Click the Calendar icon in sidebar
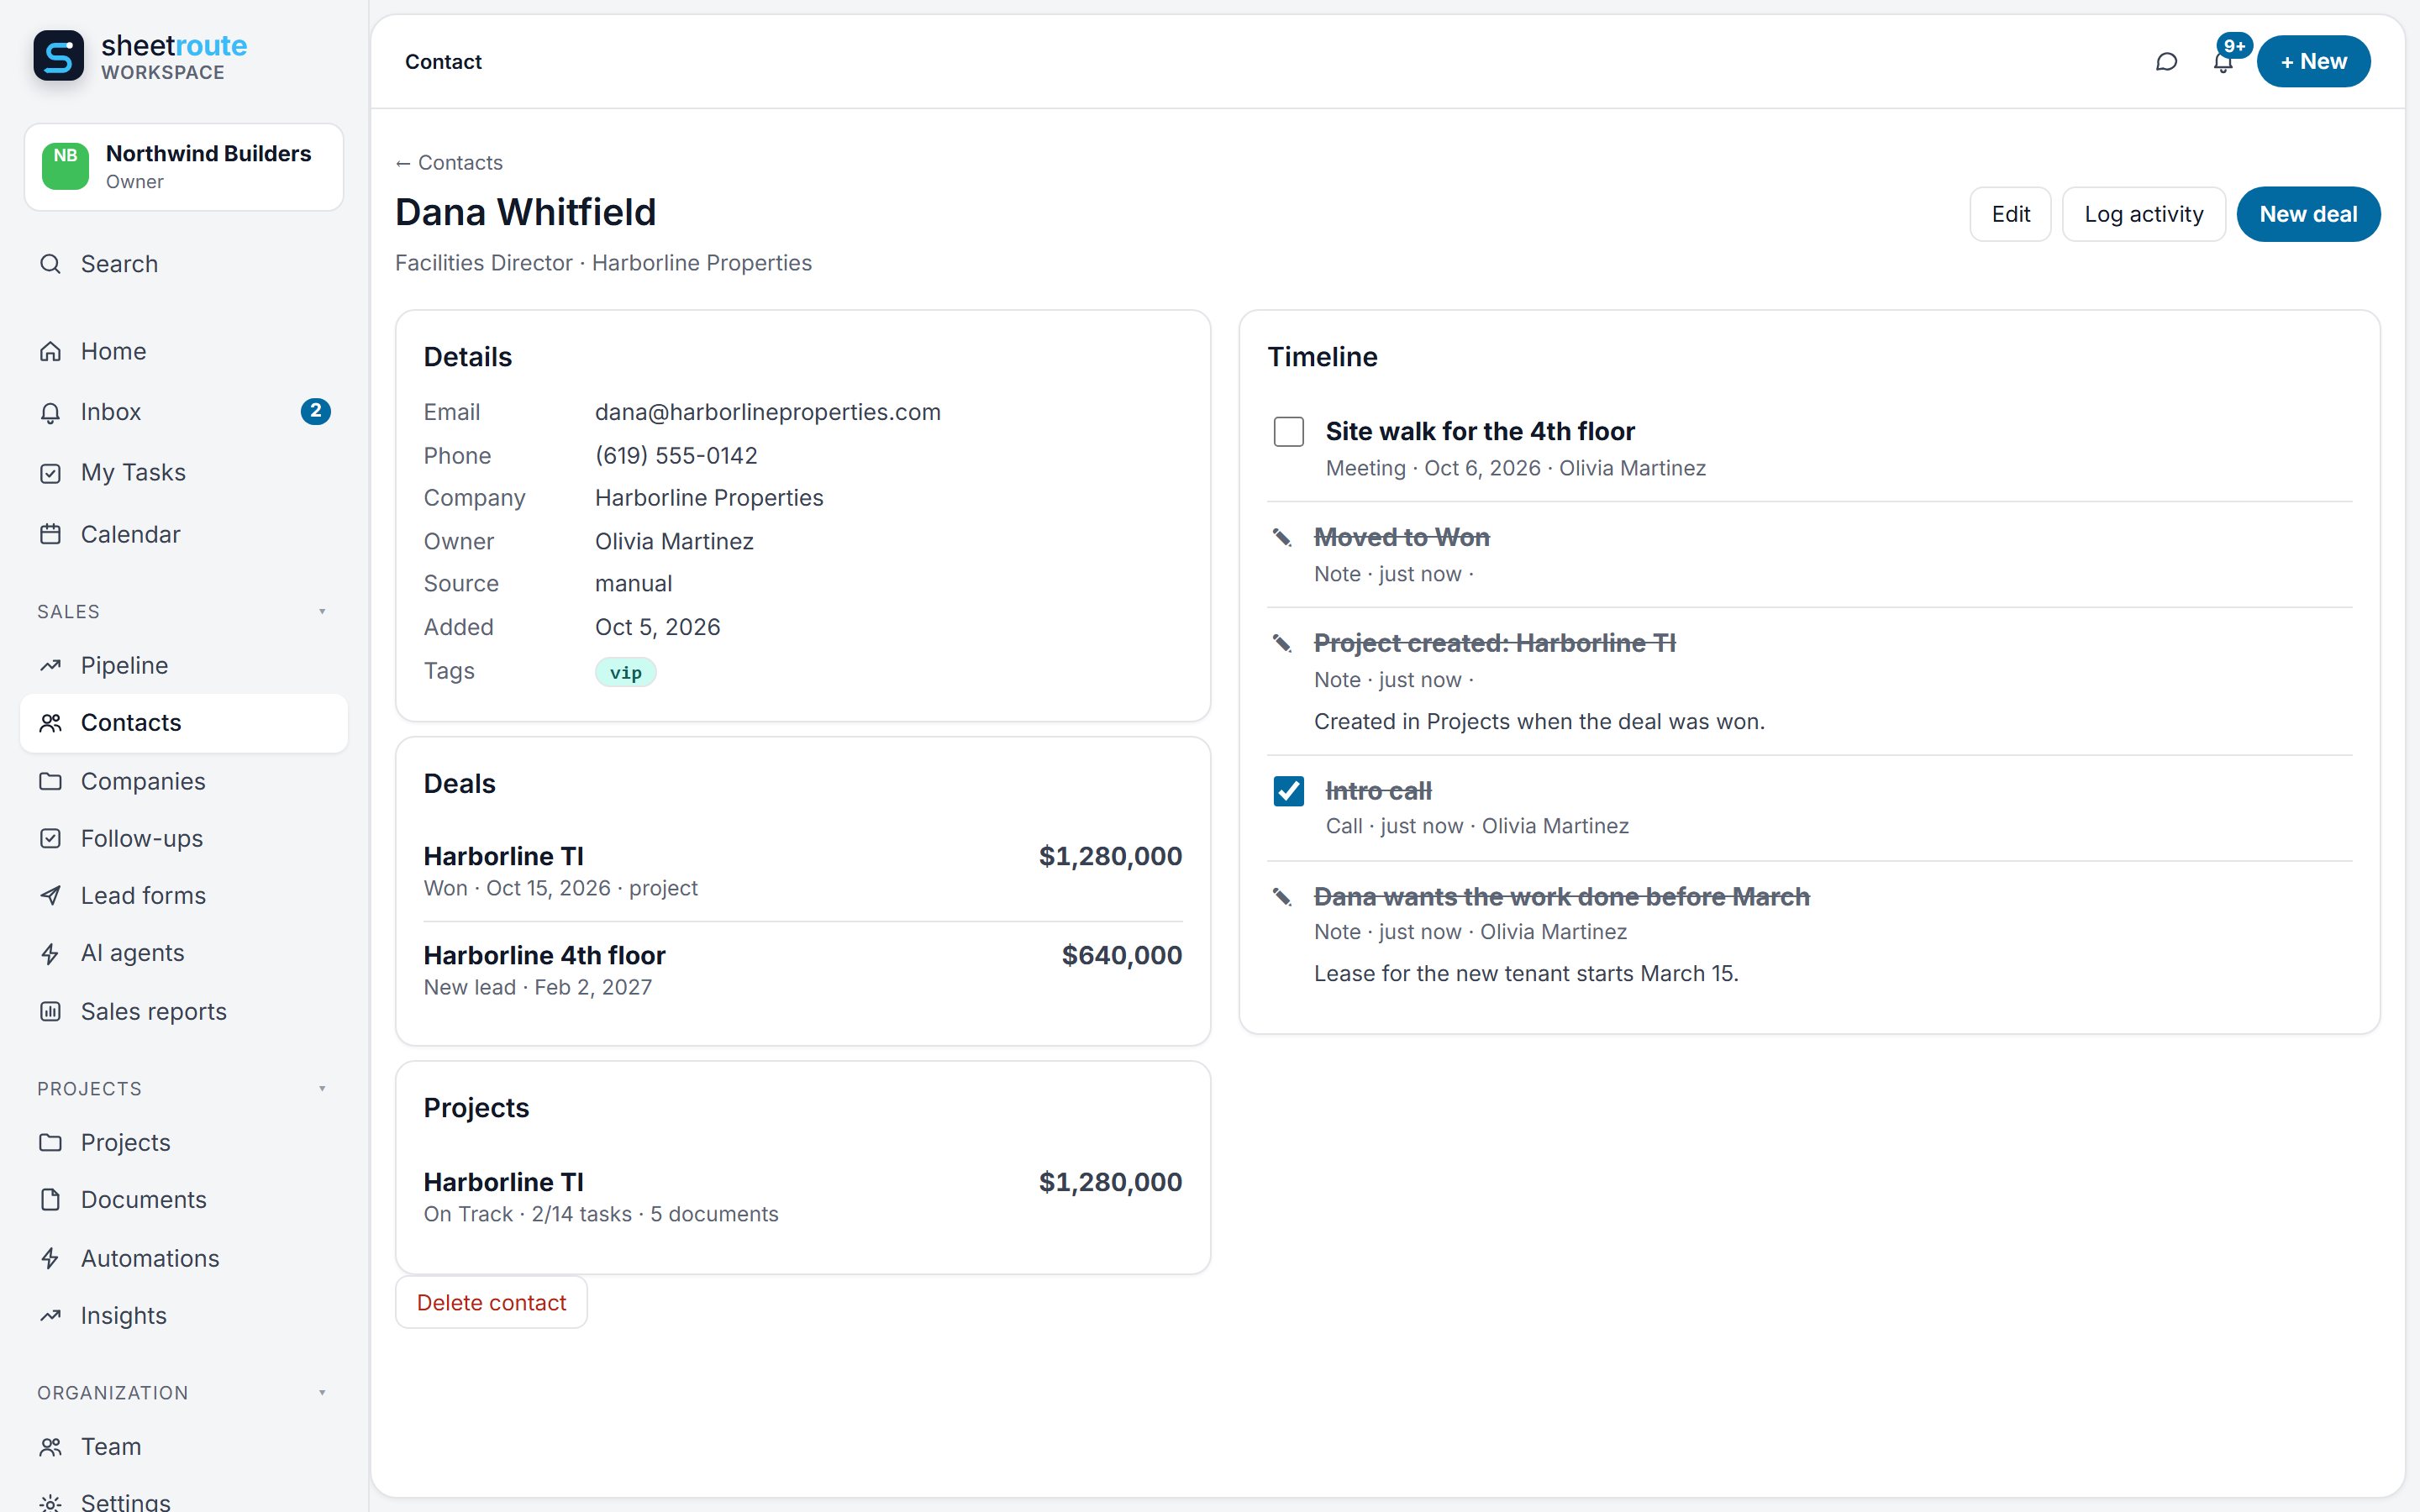Image resolution: width=2420 pixels, height=1512 pixels. [50, 534]
